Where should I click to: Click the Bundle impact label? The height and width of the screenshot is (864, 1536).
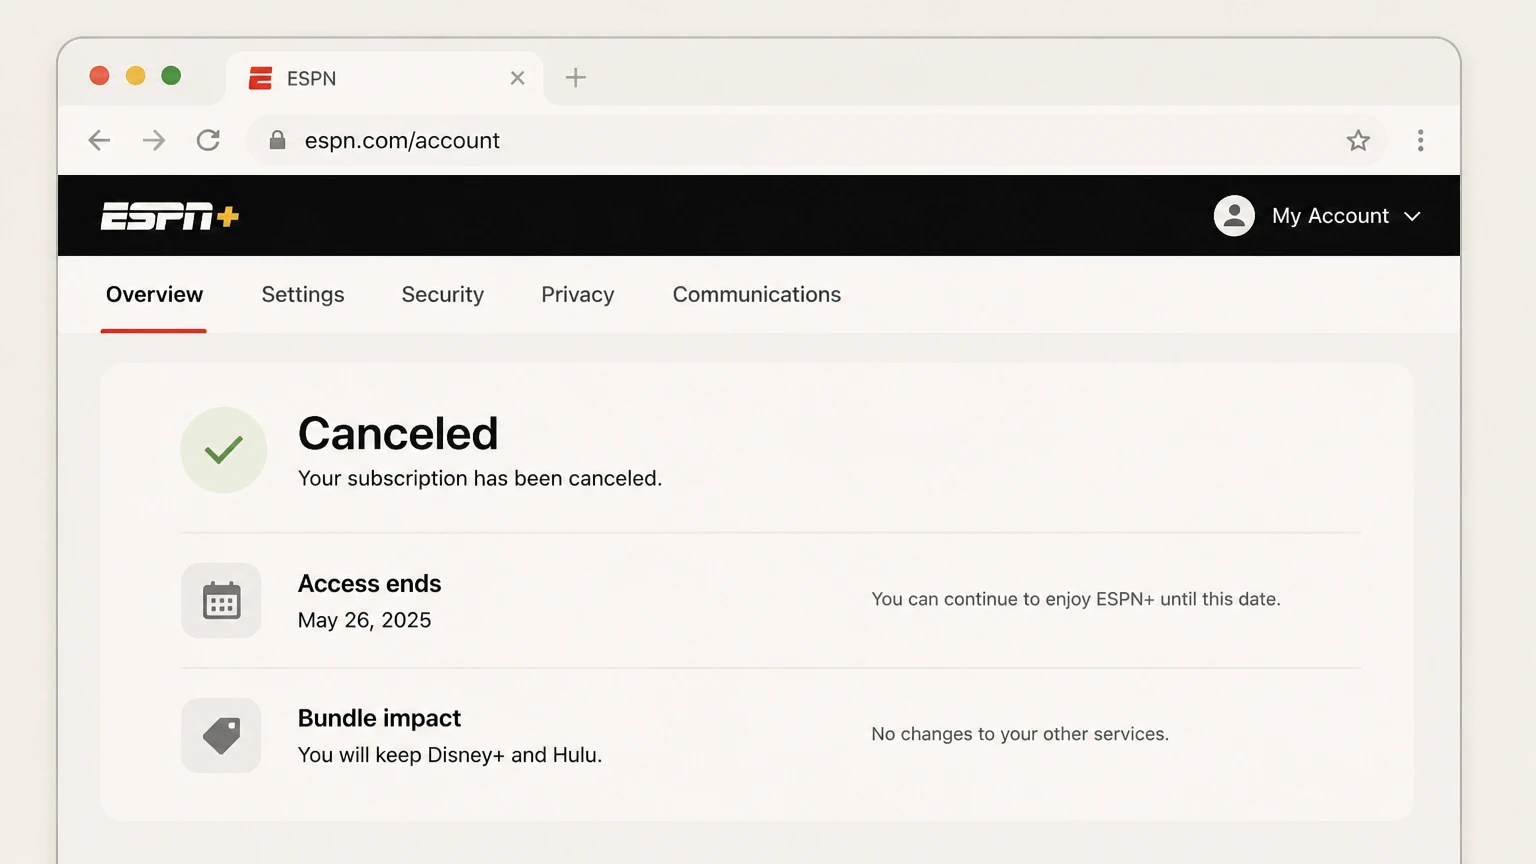coord(379,719)
